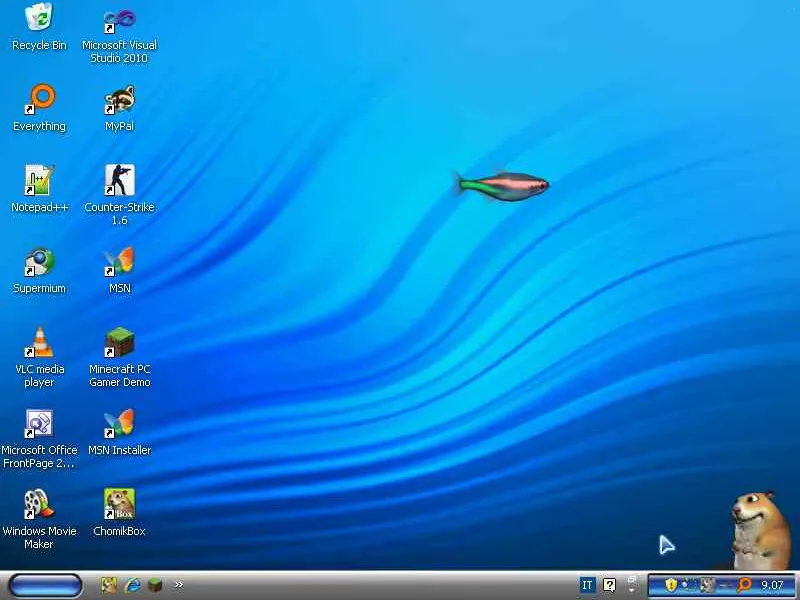Launch Internet Explorer from Quick Launch
Image resolution: width=800 pixels, height=600 pixels.
(133, 585)
